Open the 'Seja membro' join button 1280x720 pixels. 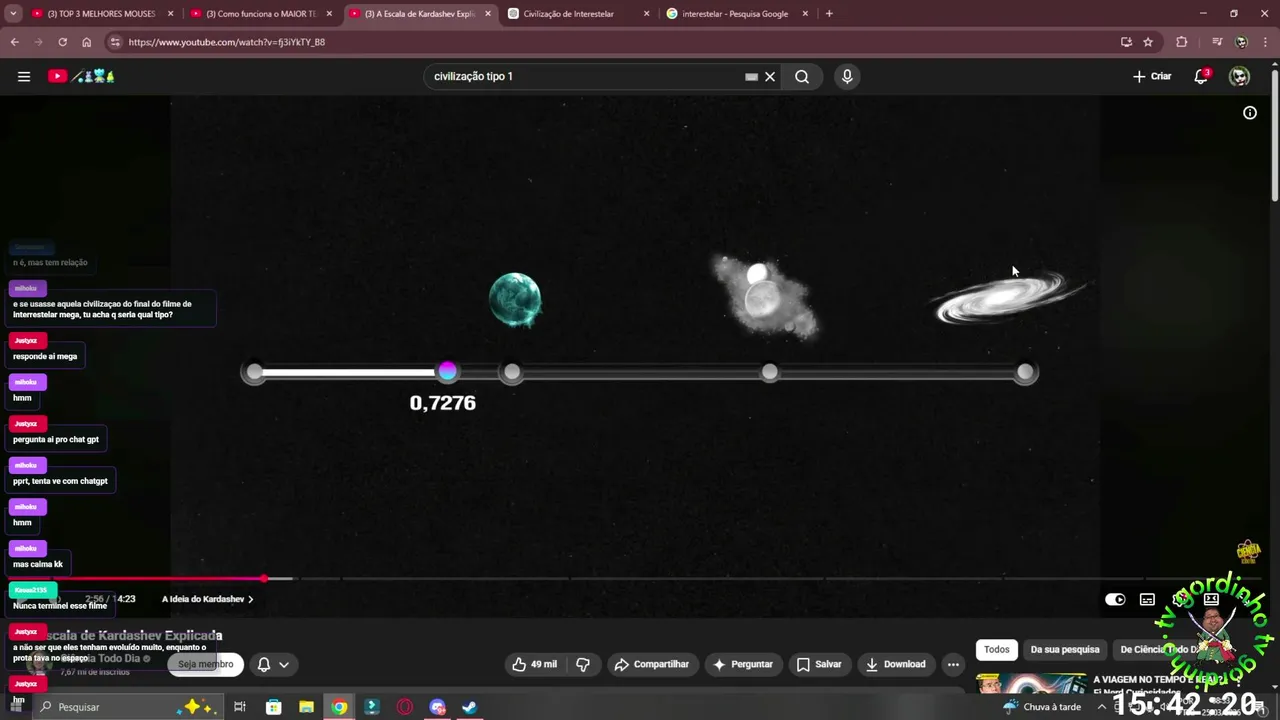point(205,664)
